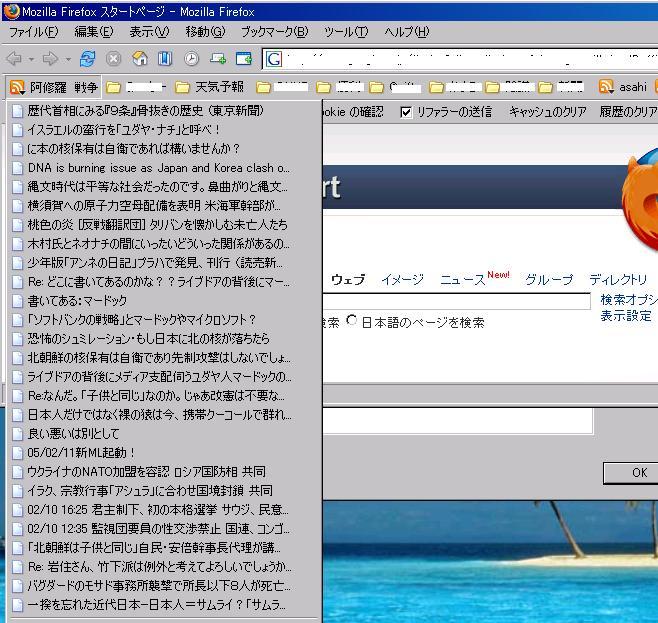Screen dimensions: 658x623
Task: Click the New Tab toolbar icon
Action: coord(218,59)
